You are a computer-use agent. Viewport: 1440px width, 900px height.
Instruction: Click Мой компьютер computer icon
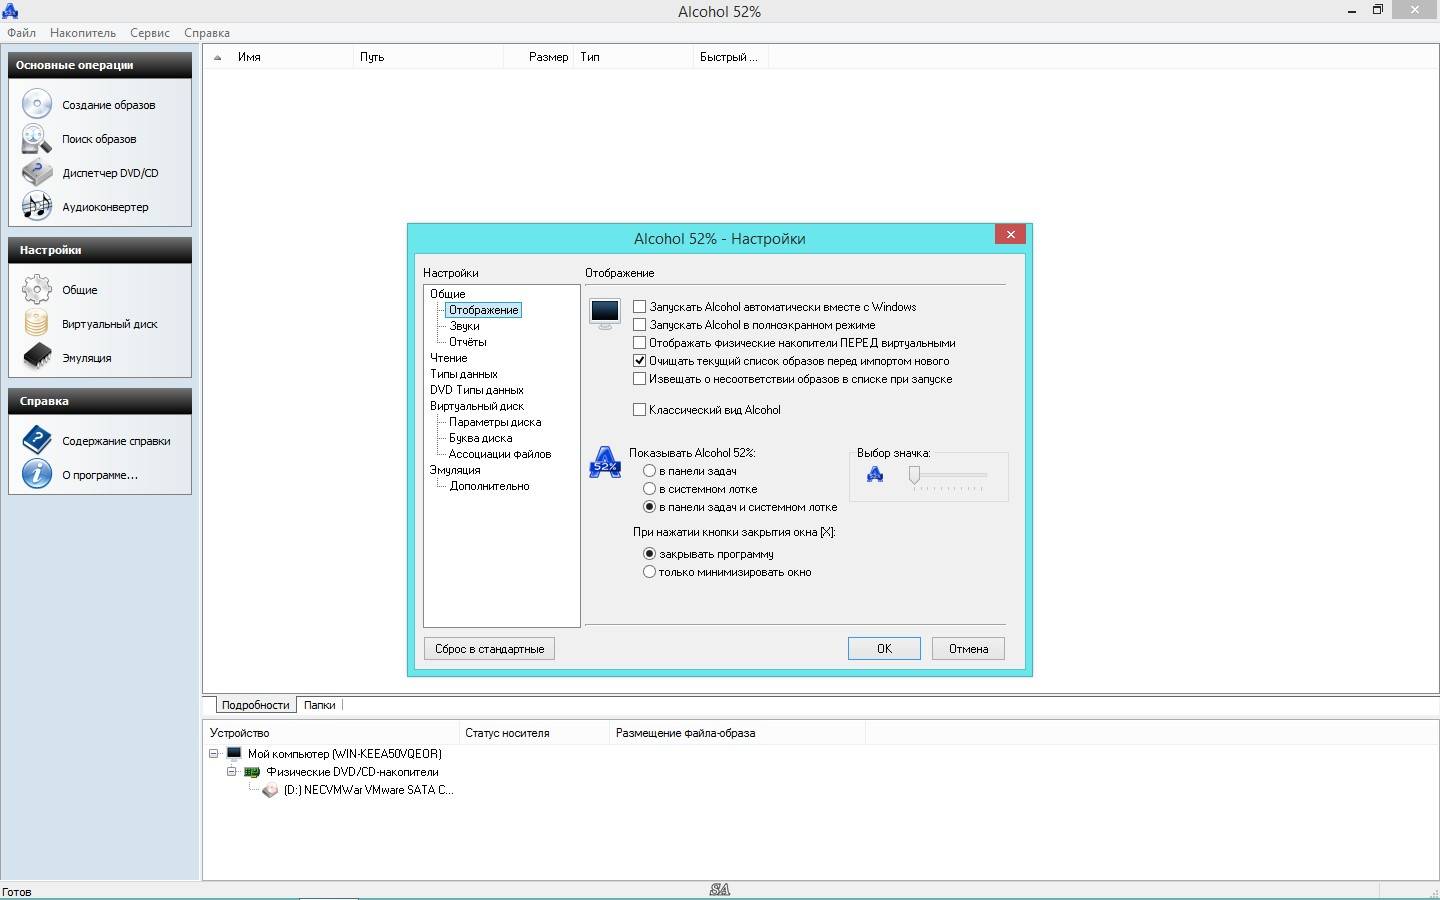click(234, 753)
